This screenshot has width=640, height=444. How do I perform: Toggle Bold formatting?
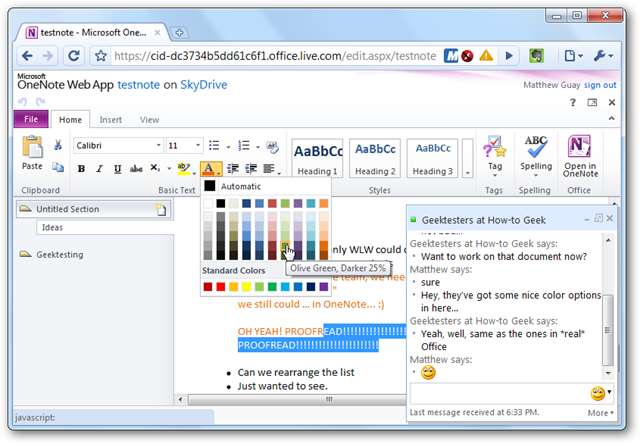point(81,169)
